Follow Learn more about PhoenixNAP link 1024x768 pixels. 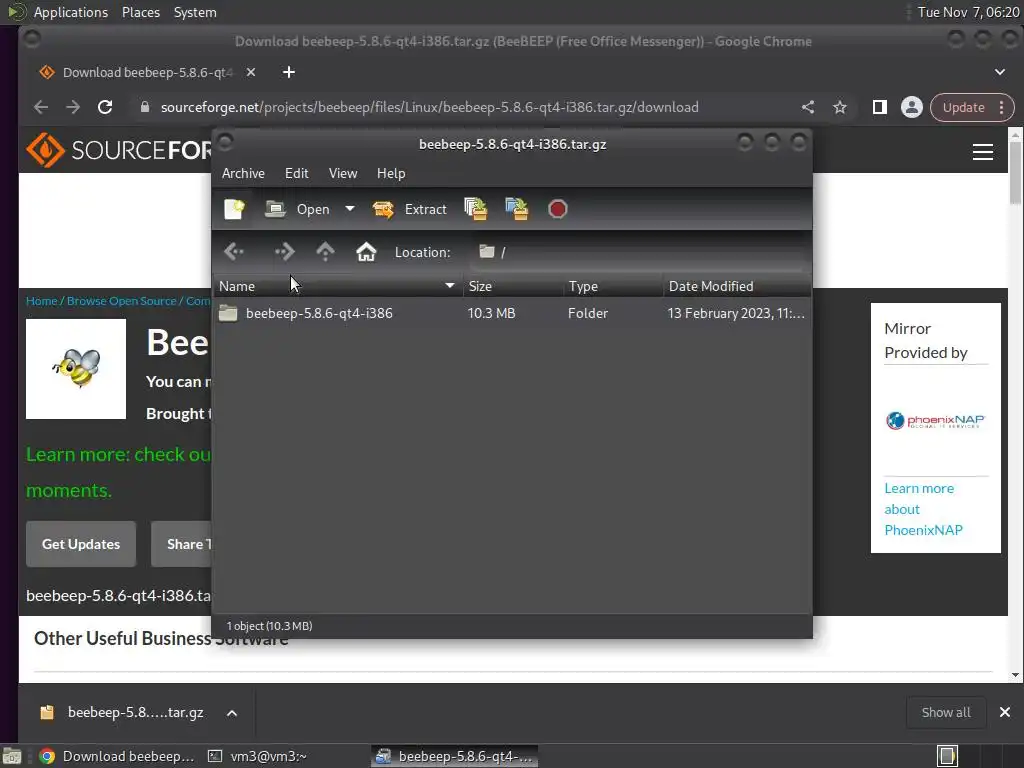pos(923,509)
